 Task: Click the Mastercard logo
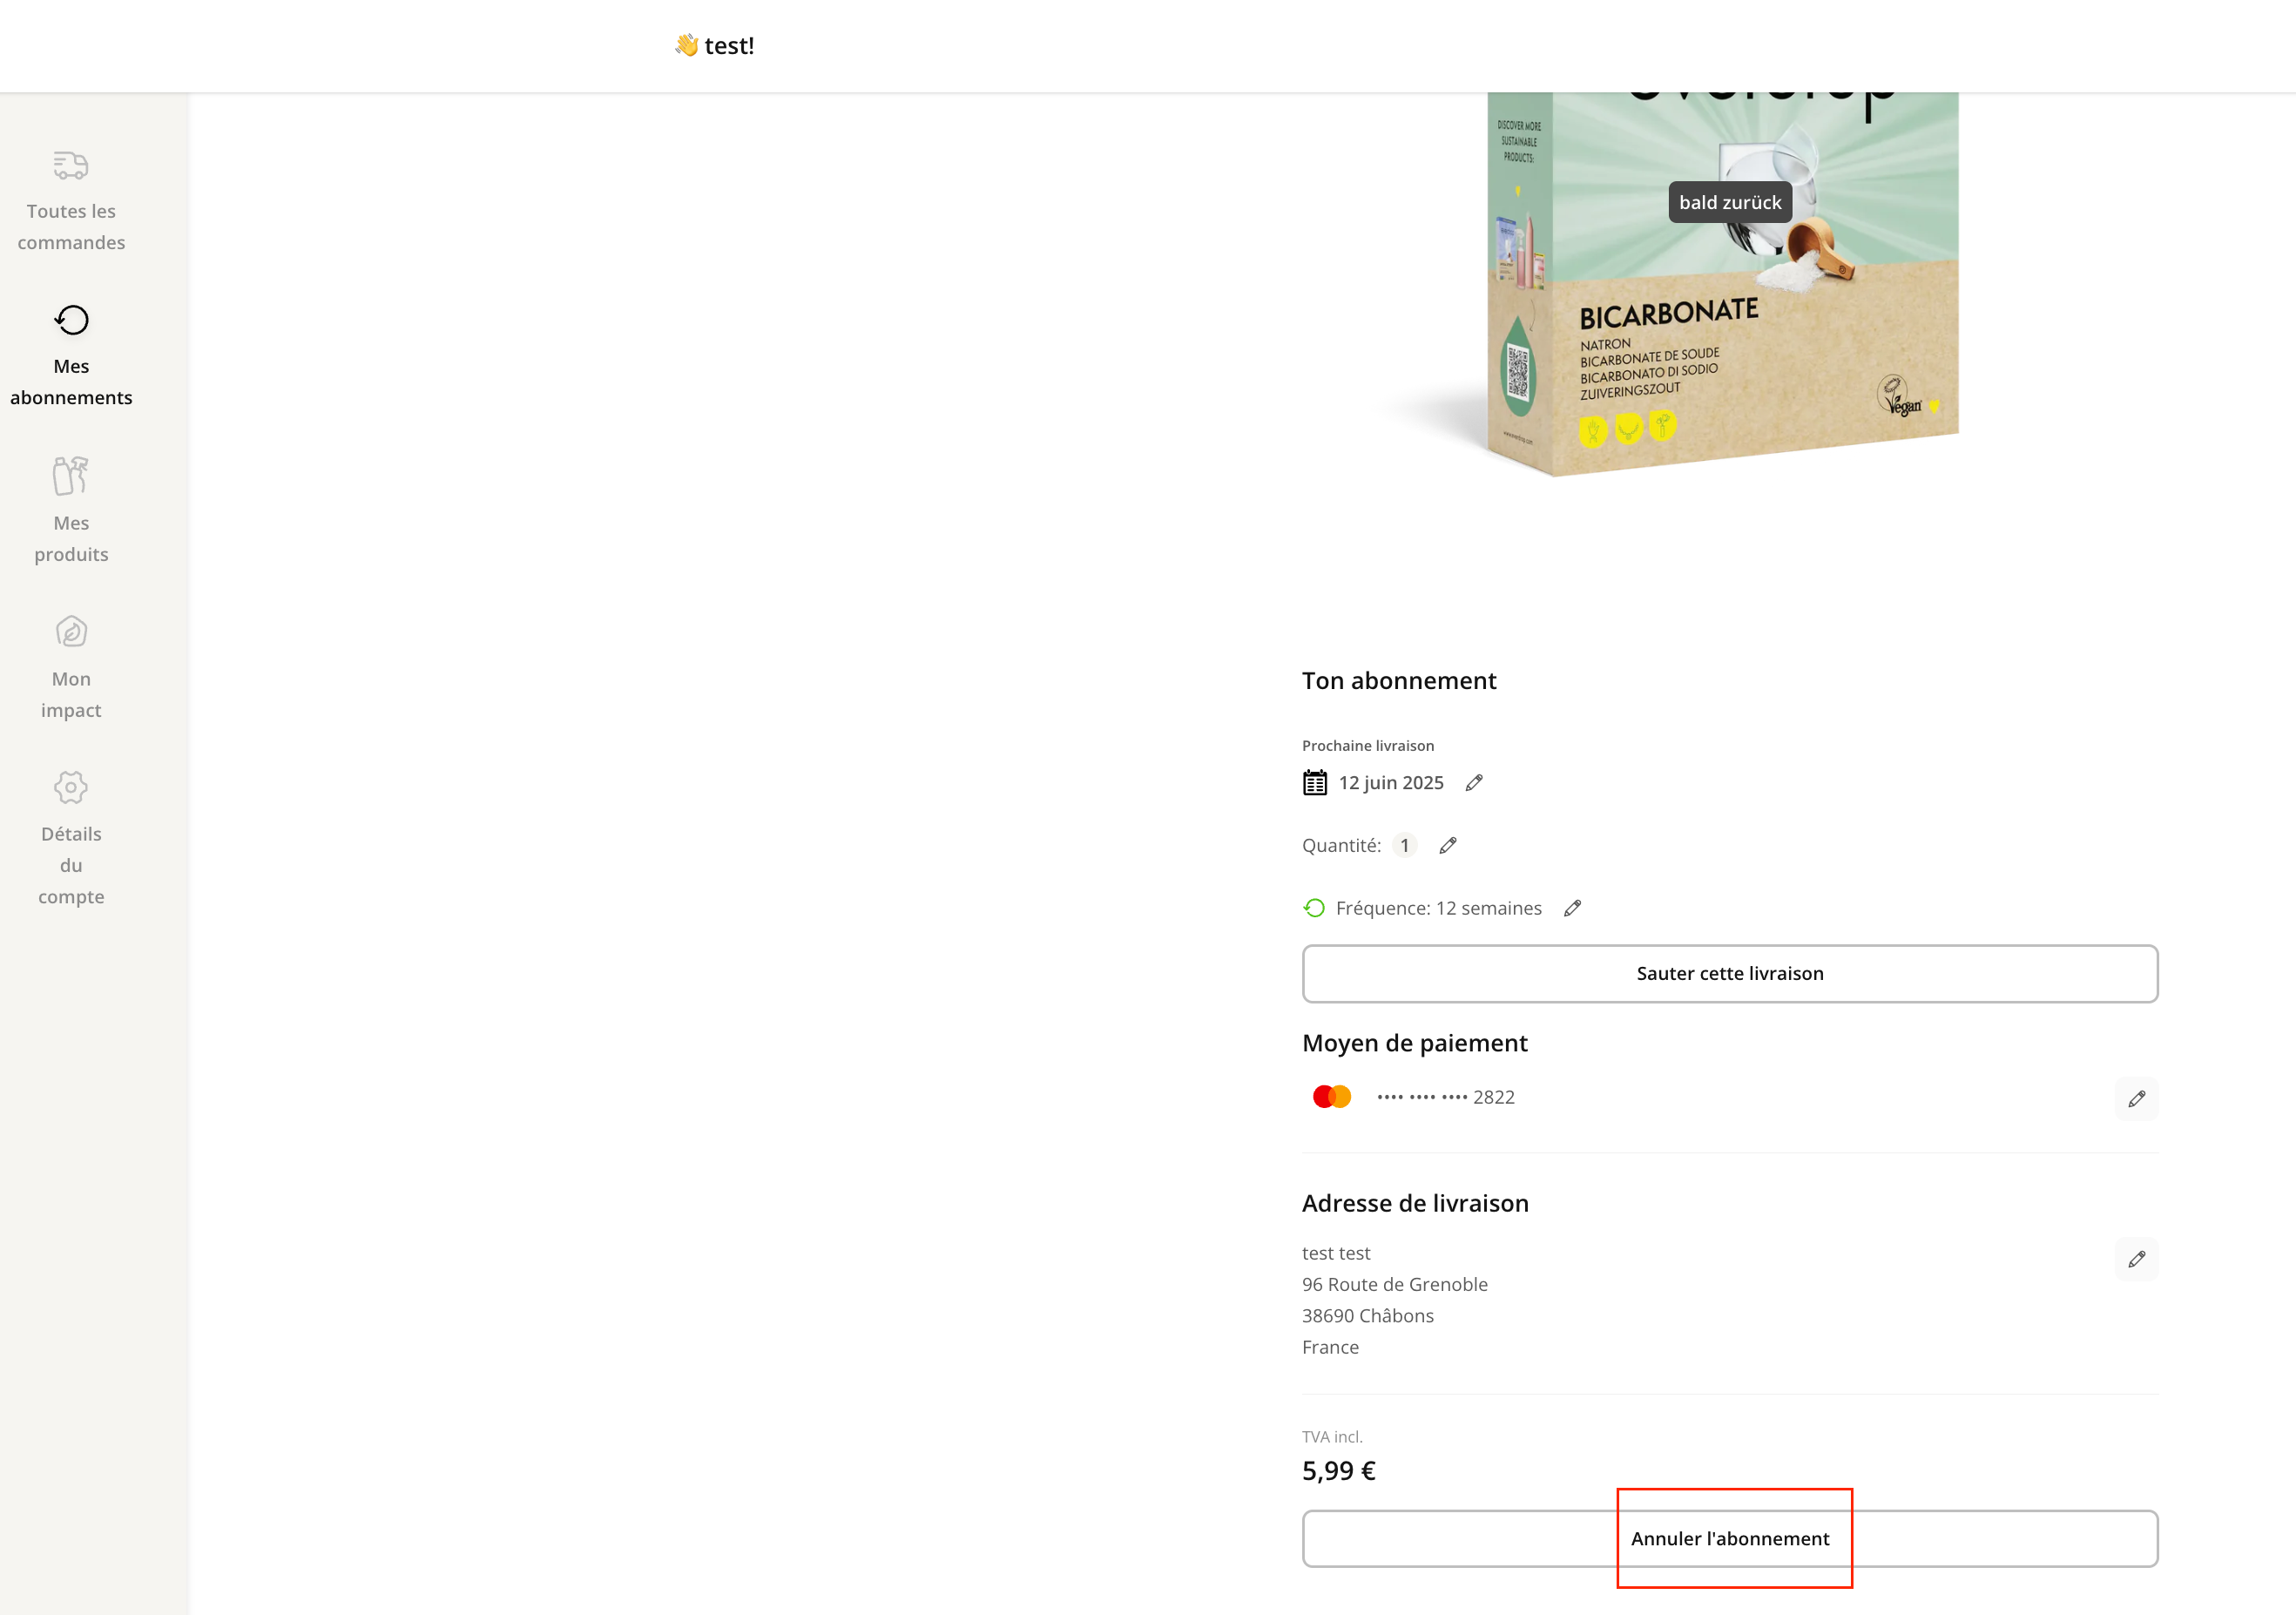tap(1332, 1097)
